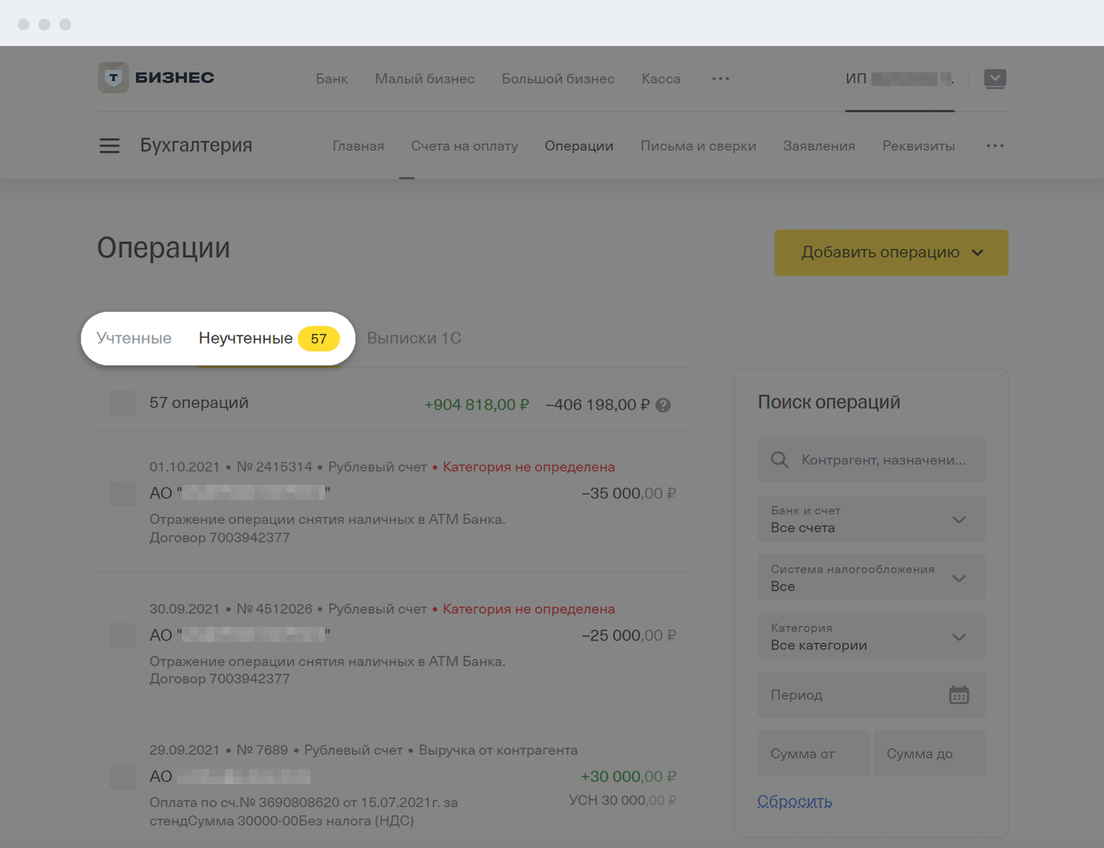Check the select-all box for 57 операций
Image resolution: width=1104 pixels, height=848 pixels.
[x=123, y=403]
